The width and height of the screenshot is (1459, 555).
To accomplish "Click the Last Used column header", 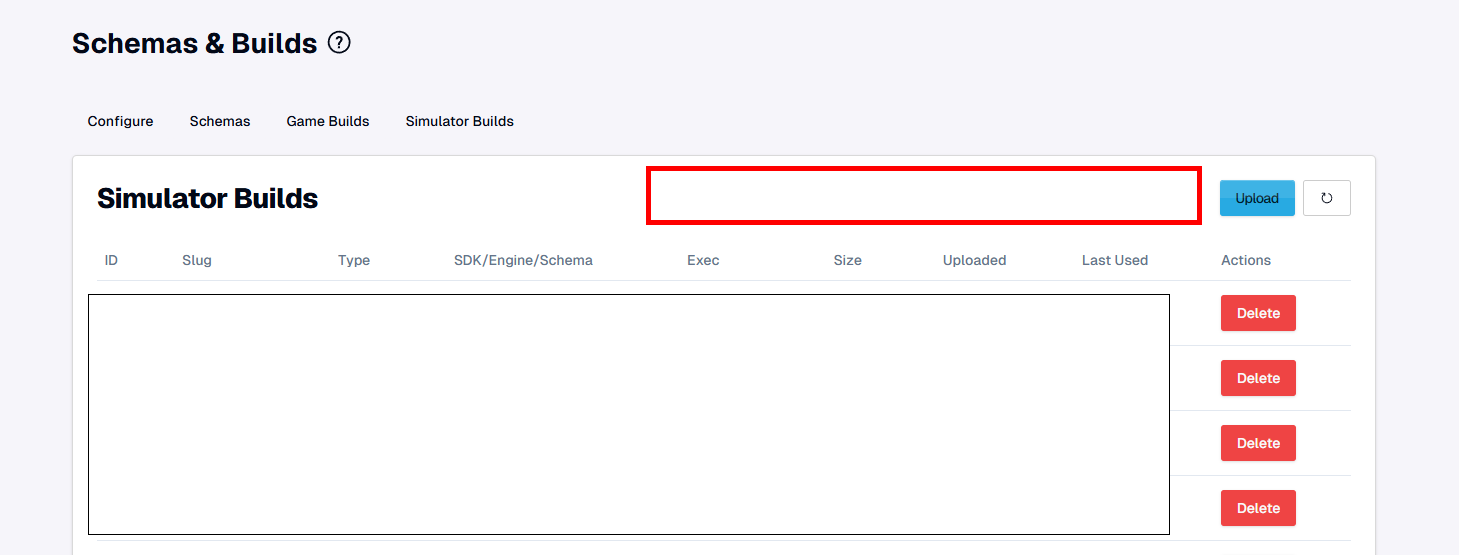I will click(1115, 260).
